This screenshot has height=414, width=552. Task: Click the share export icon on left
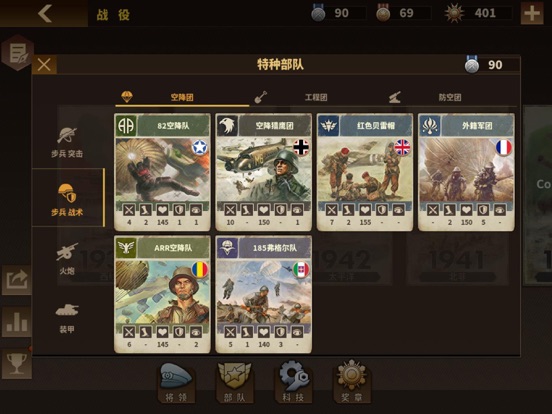(x=16, y=280)
